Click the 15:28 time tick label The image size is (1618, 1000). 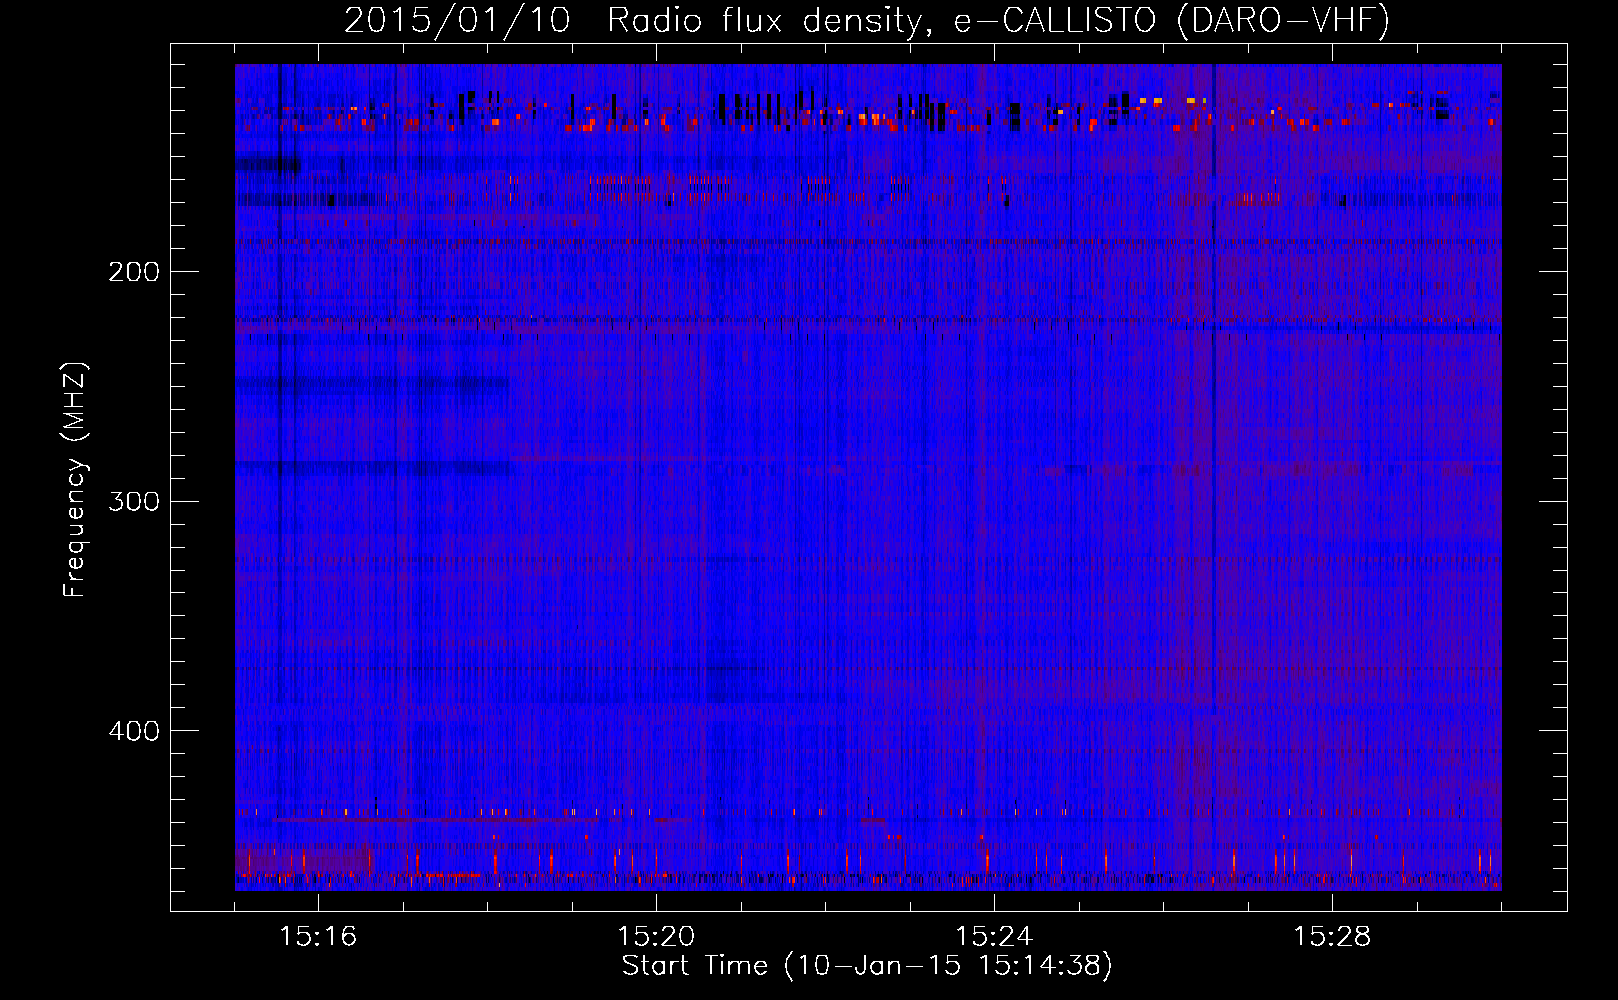[1332, 937]
